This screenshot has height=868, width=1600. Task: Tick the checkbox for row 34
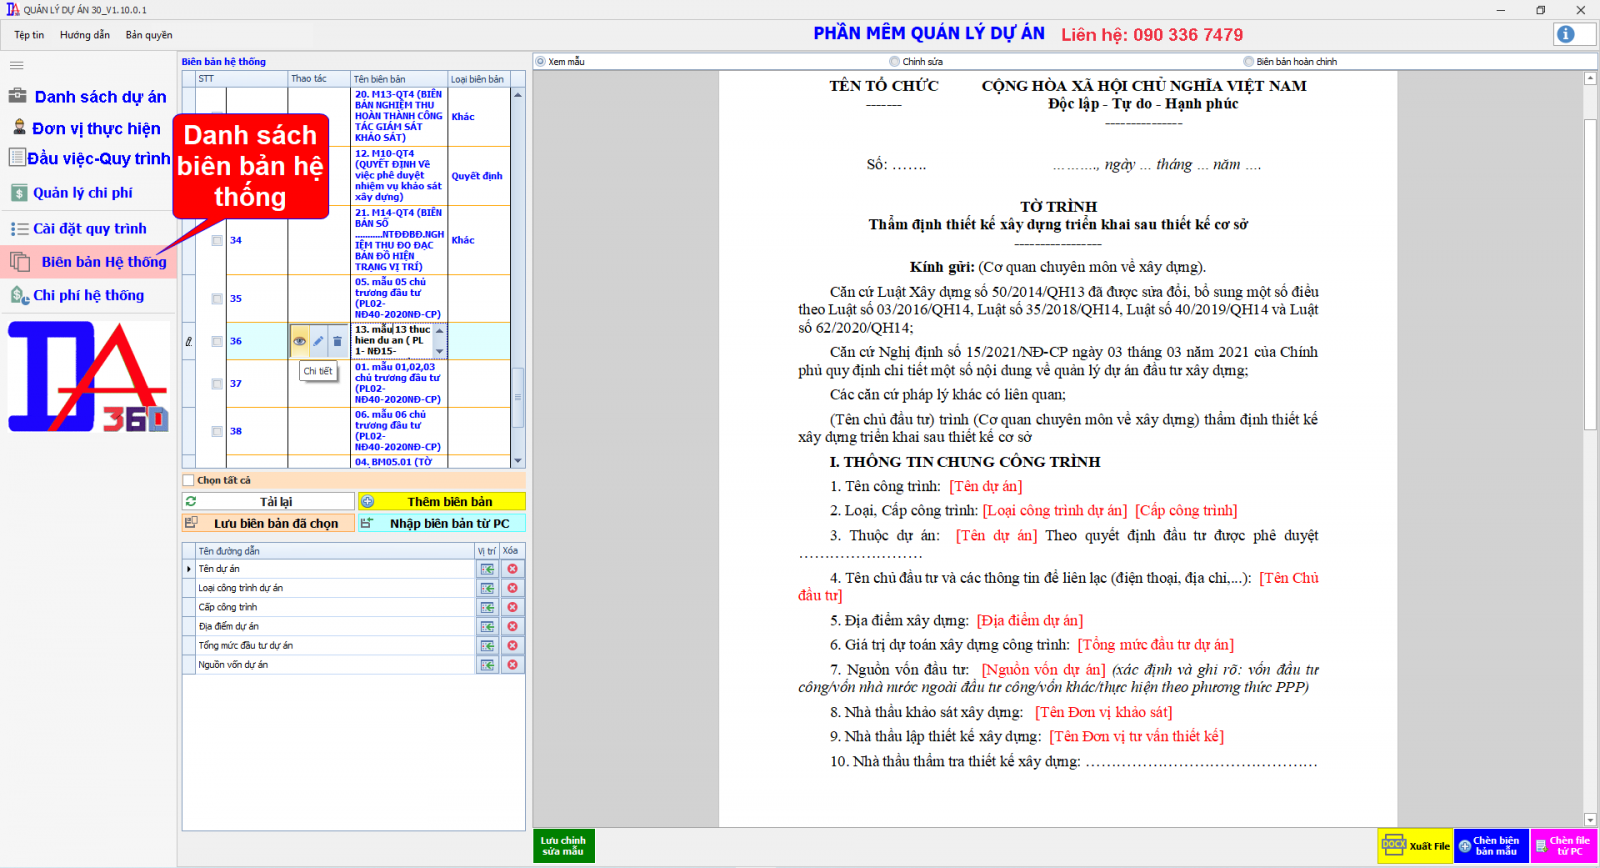click(x=217, y=240)
